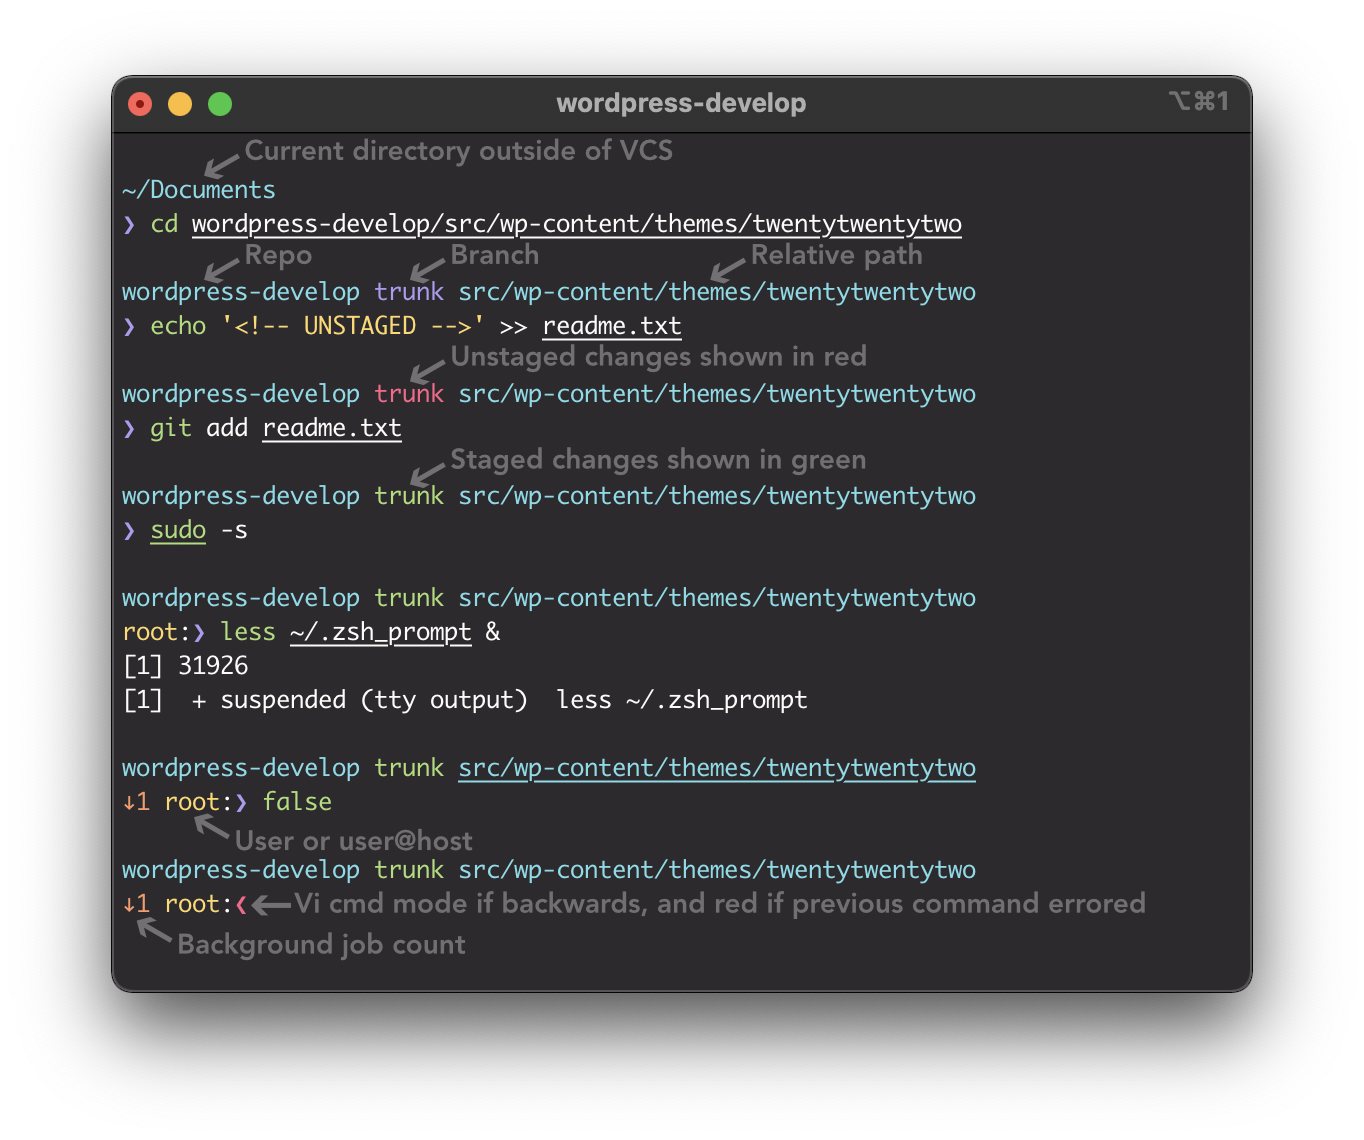Click the ⌥⌘1 shortcut indicator in title bar
This screenshot has width=1364, height=1140.
pyautogui.click(x=1198, y=101)
